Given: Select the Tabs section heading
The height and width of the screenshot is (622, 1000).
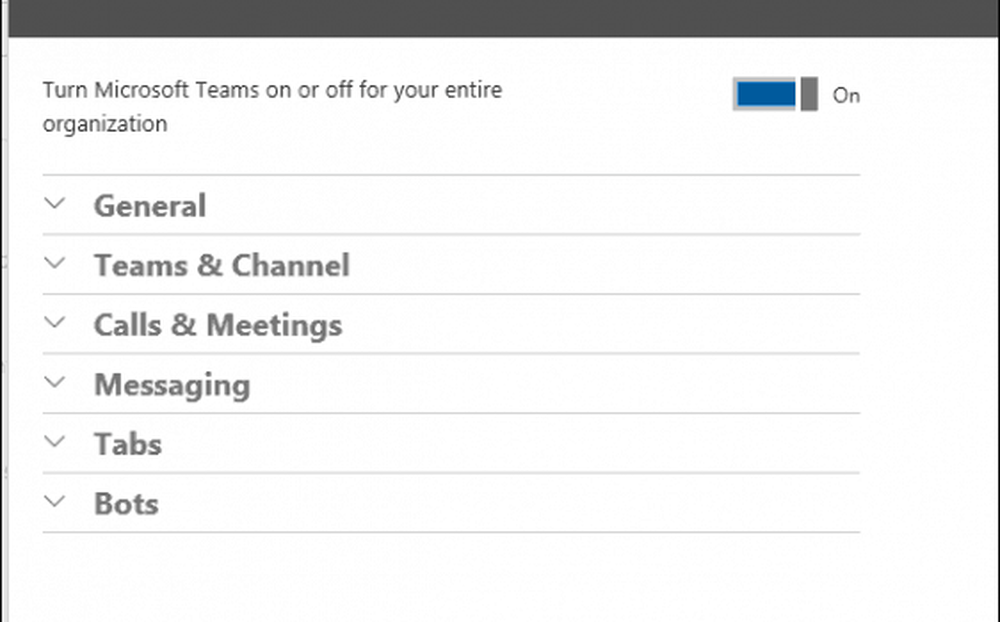Looking at the screenshot, I should click(x=127, y=445).
